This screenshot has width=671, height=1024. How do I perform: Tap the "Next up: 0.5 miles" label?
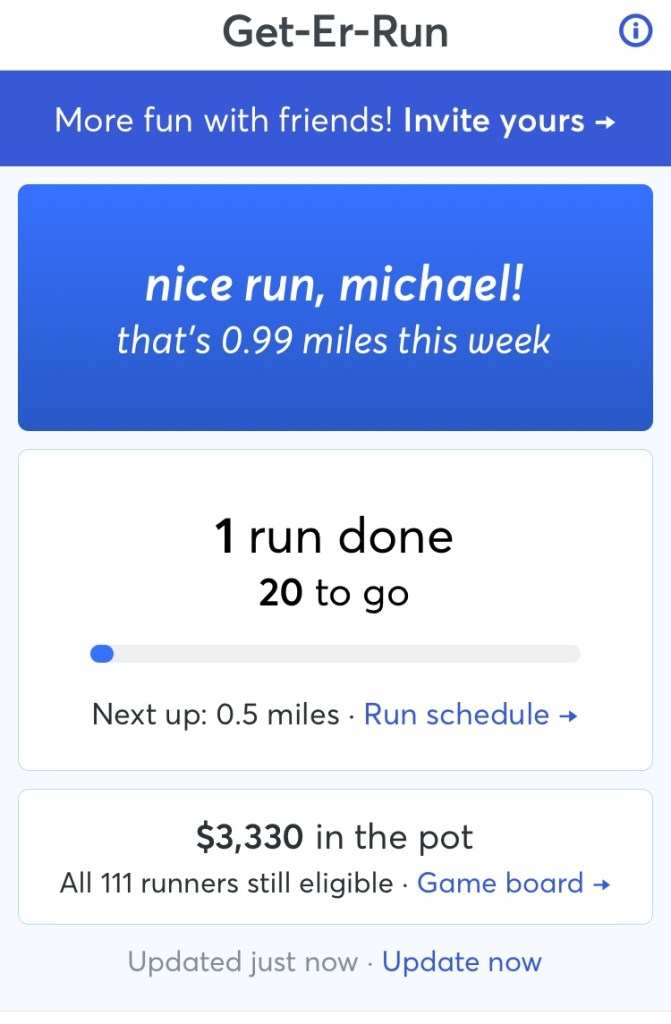[x=215, y=715]
